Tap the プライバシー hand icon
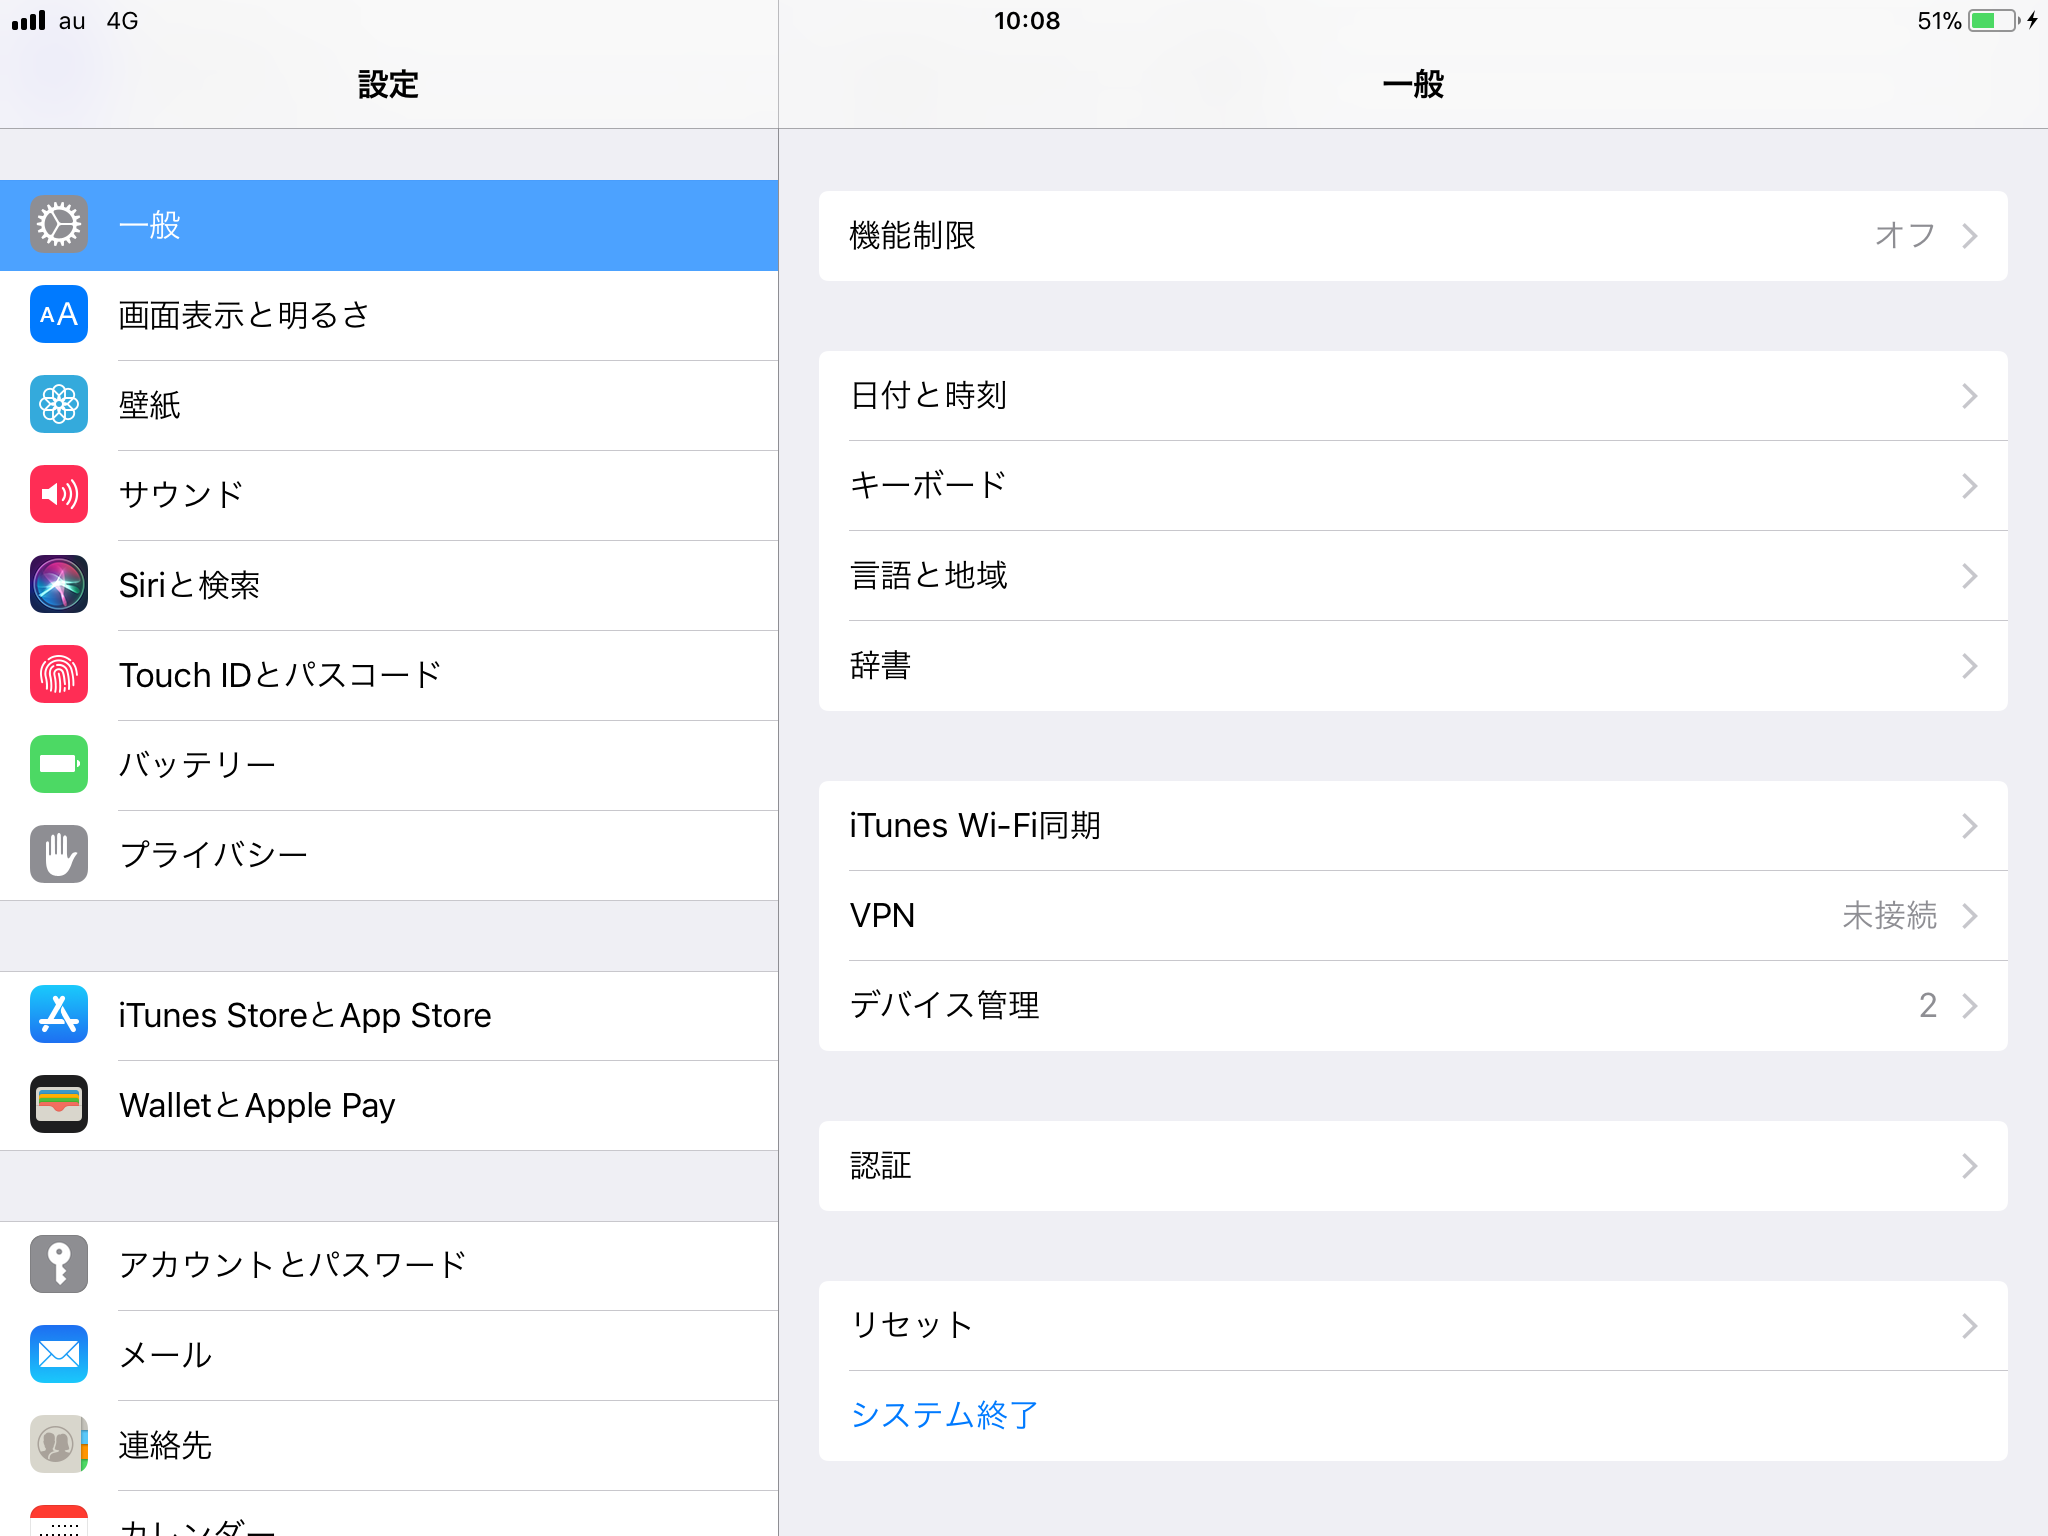This screenshot has width=2048, height=1536. pyautogui.click(x=59, y=854)
